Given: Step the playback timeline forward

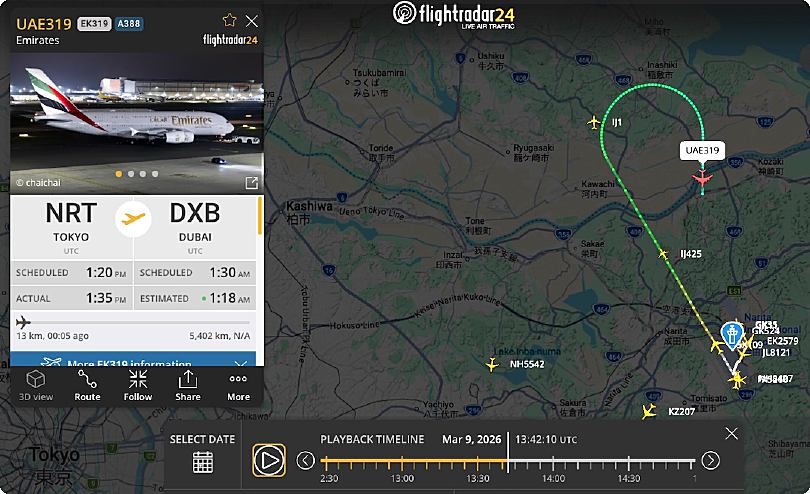Looking at the screenshot, I should (x=710, y=460).
